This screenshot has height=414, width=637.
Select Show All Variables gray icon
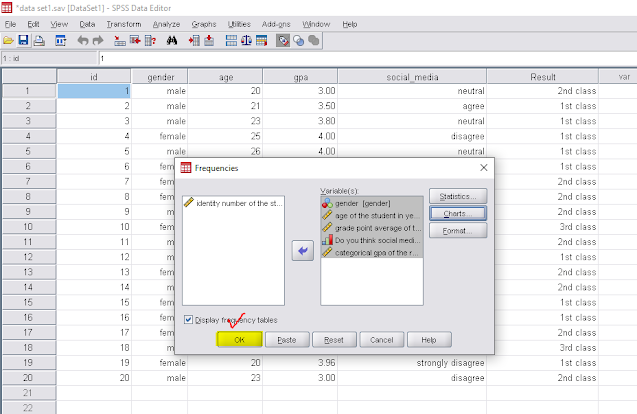[x=314, y=41]
